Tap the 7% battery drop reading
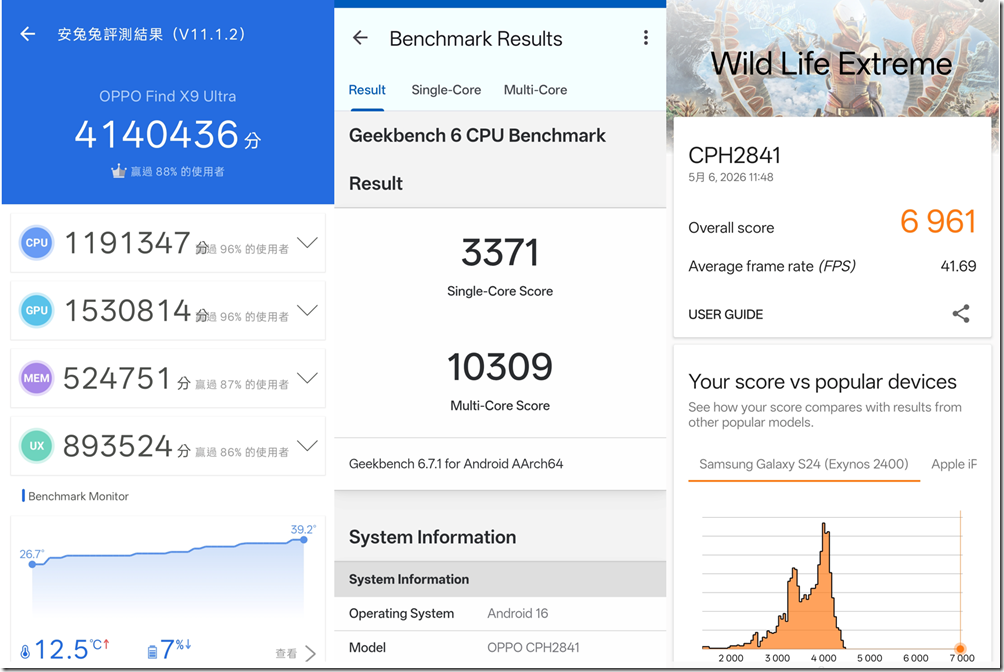This screenshot has width=1004, height=672. [175, 650]
